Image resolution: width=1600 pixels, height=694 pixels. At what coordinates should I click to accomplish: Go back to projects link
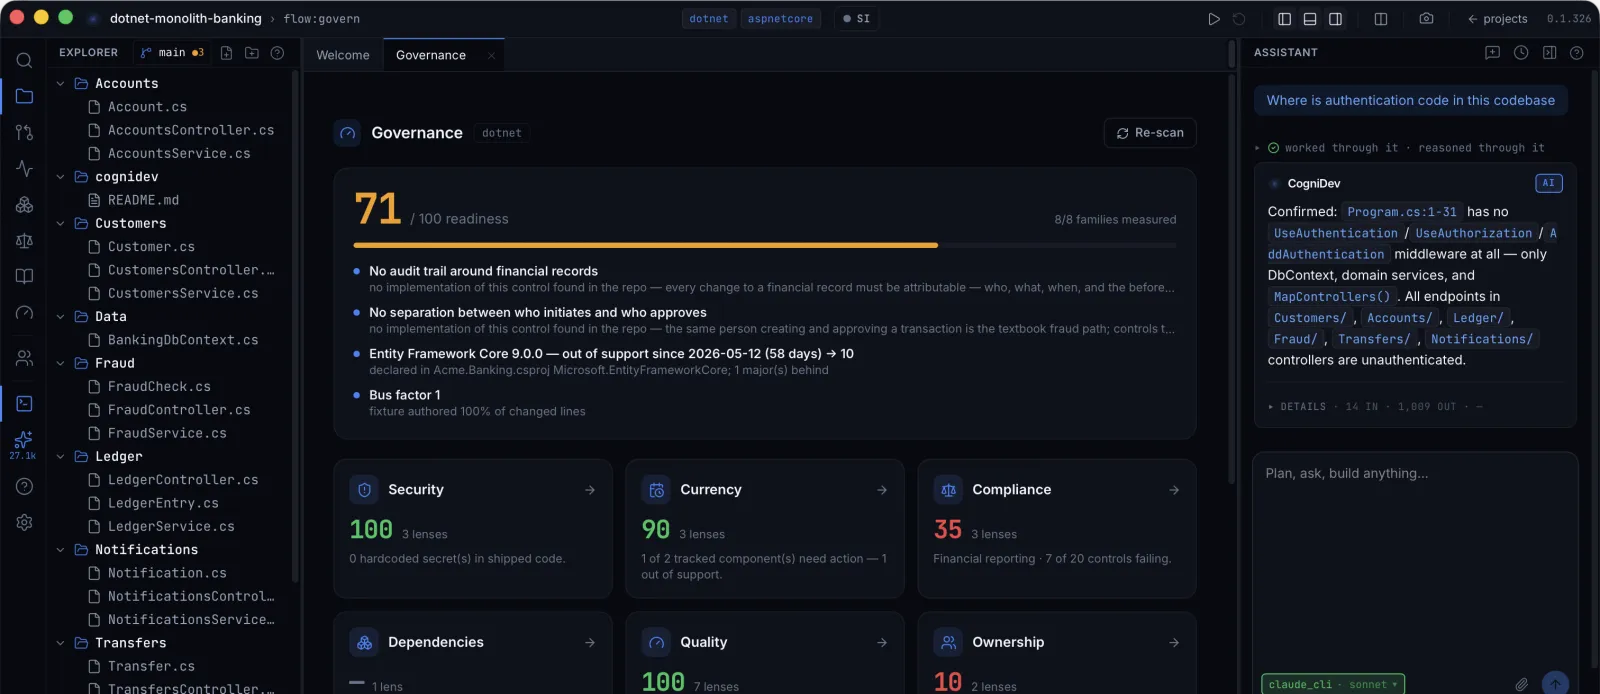point(1497,19)
